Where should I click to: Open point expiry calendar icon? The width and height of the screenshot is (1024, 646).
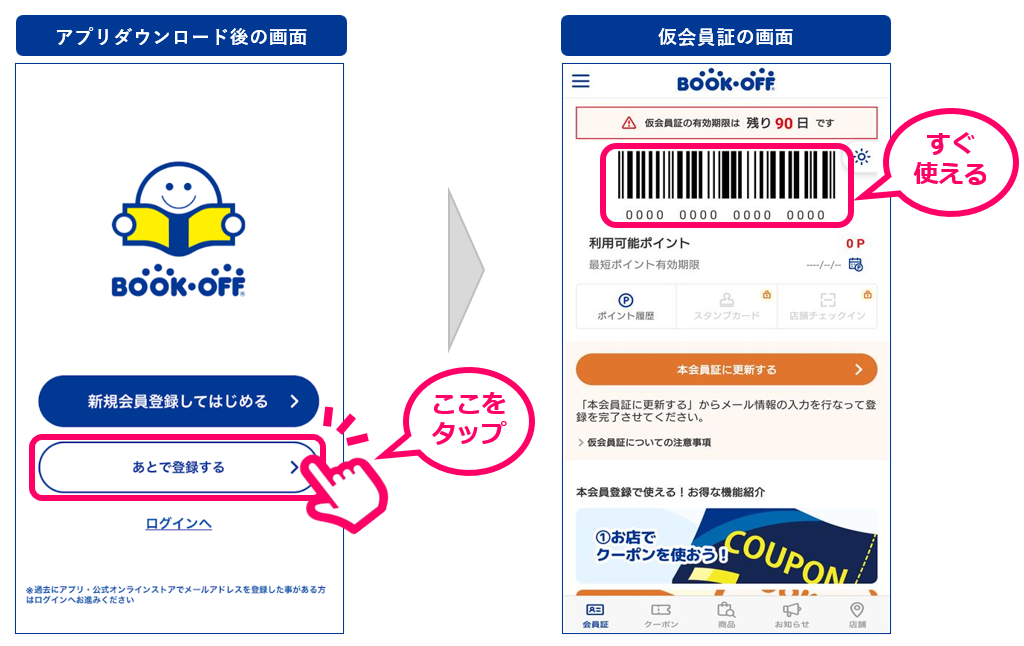[x=856, y=265]
